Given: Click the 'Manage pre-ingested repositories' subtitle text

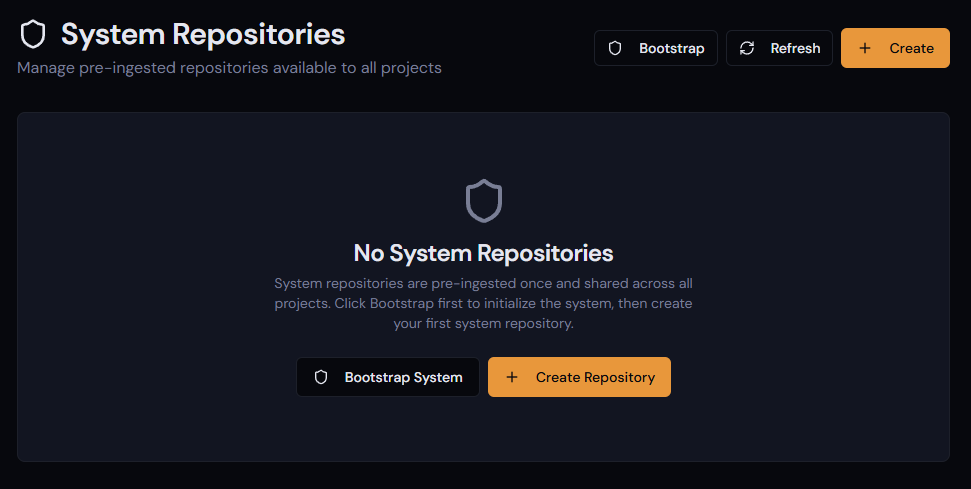Looking at the screenshot, I should [x=229, y=68].
